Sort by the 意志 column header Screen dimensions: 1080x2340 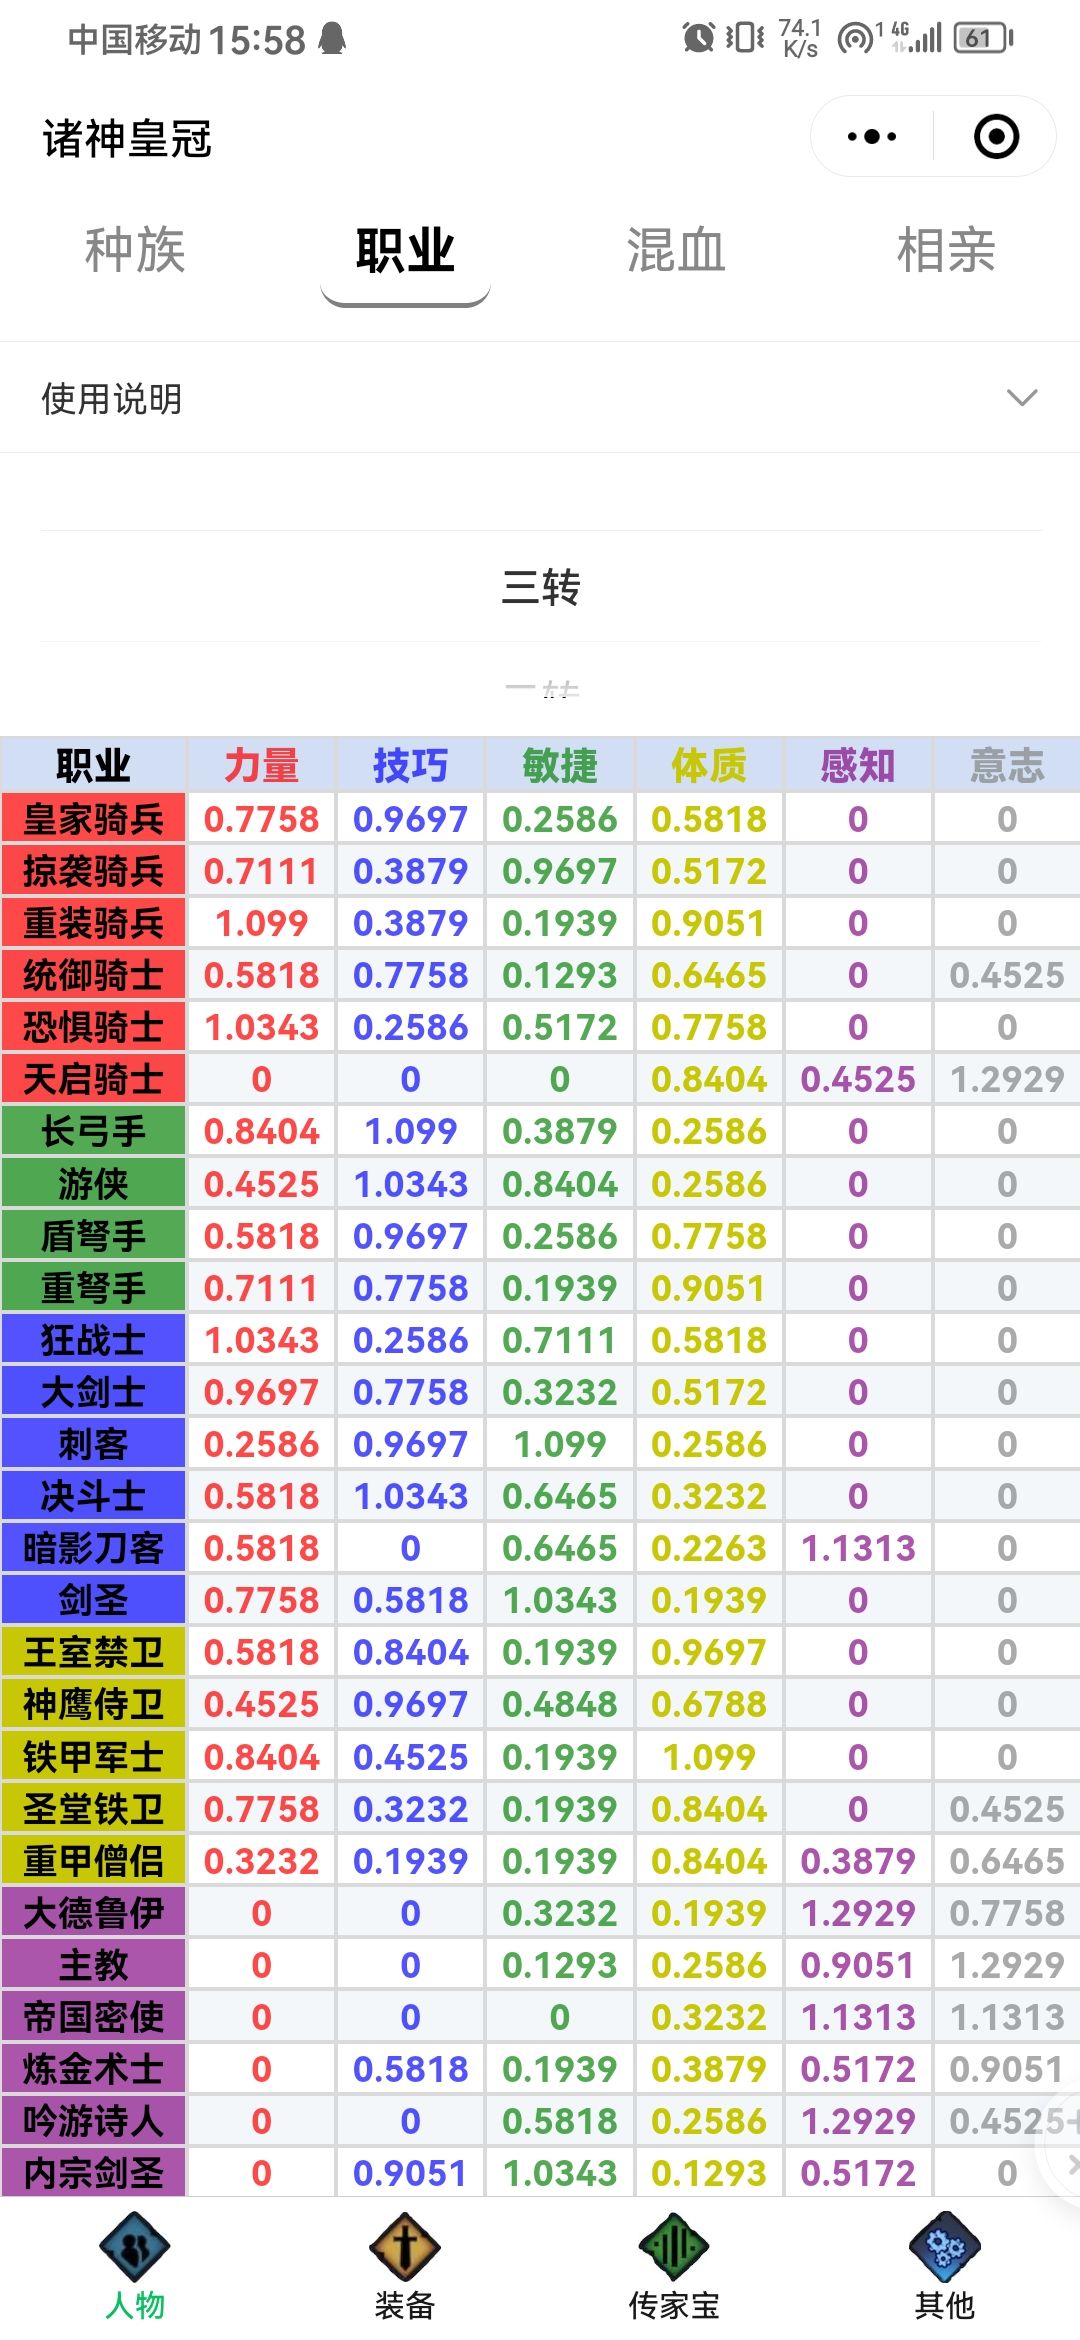pyautogui.click(x=1007, y=765)
